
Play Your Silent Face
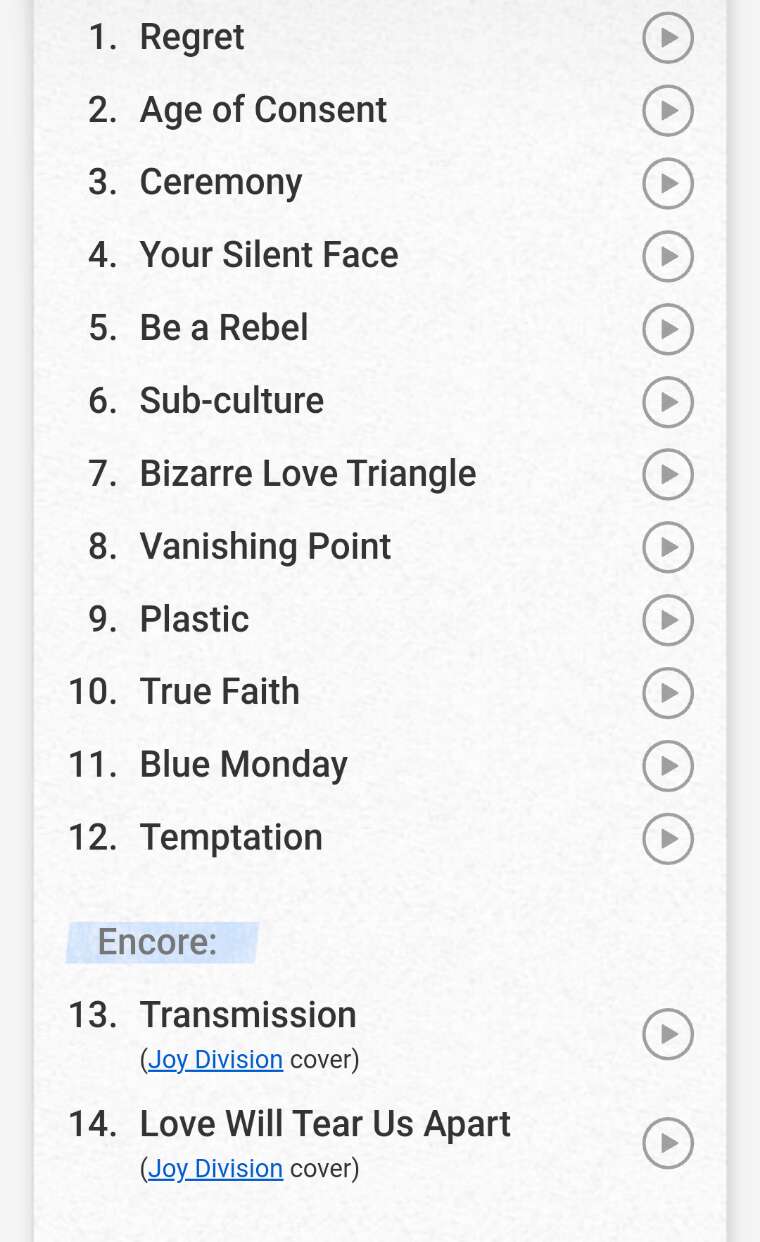667,256
